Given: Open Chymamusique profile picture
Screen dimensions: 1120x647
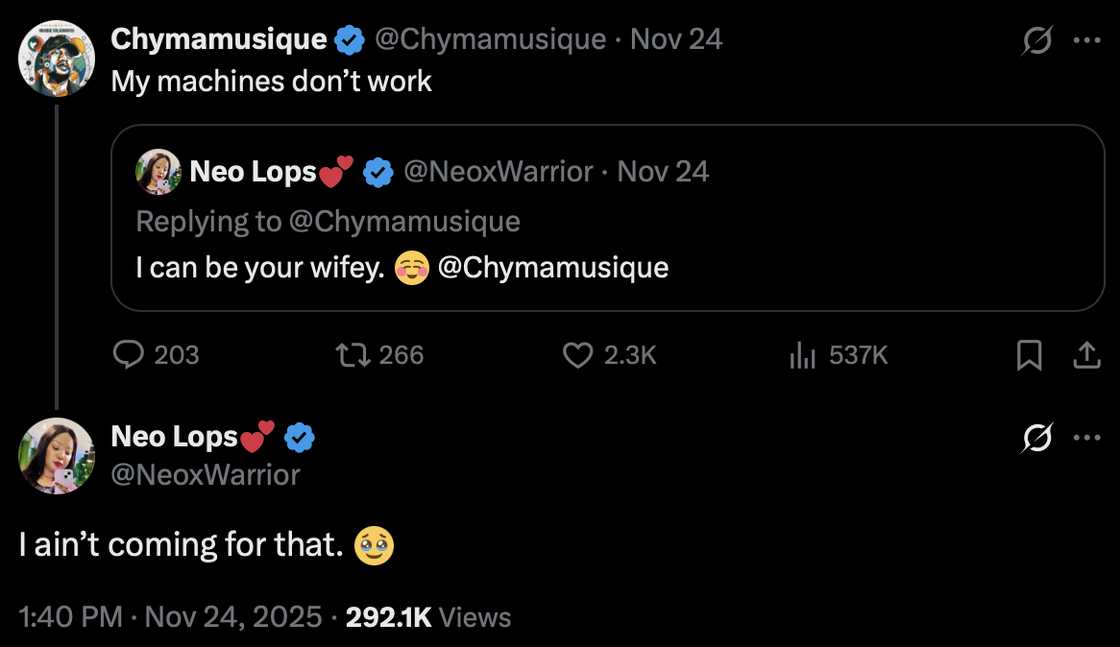Looking at the screenshot, I should (x=57, y=58).
